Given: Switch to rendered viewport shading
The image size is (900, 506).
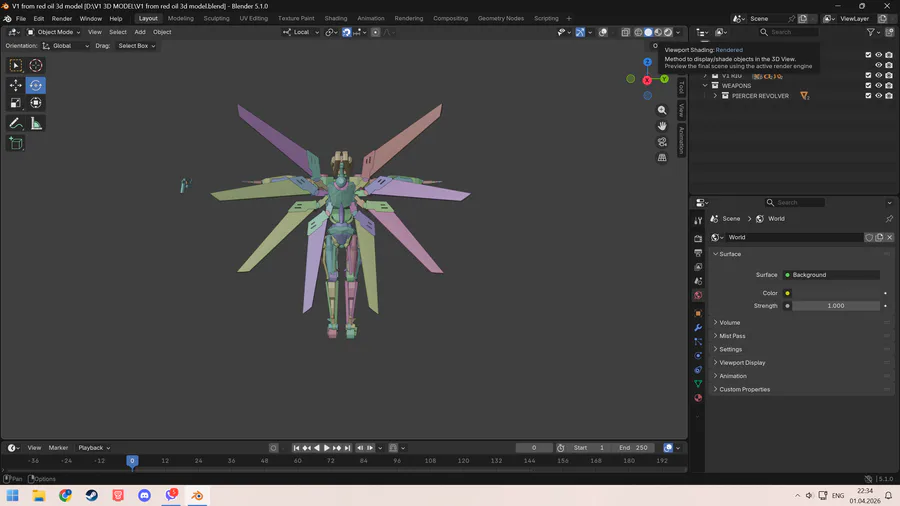Looking at the screenshot, I should click(668, 32).
